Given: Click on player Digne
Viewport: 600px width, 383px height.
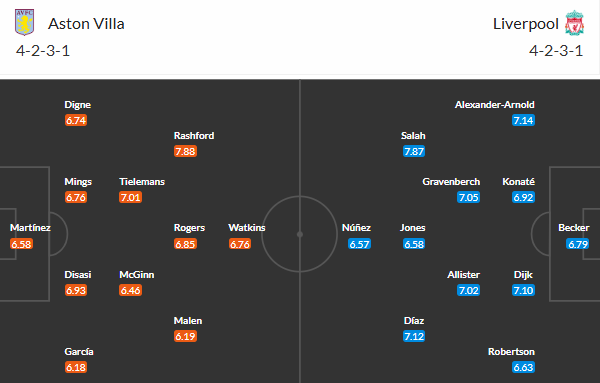Looking at the screenshot, I should 78,105.
